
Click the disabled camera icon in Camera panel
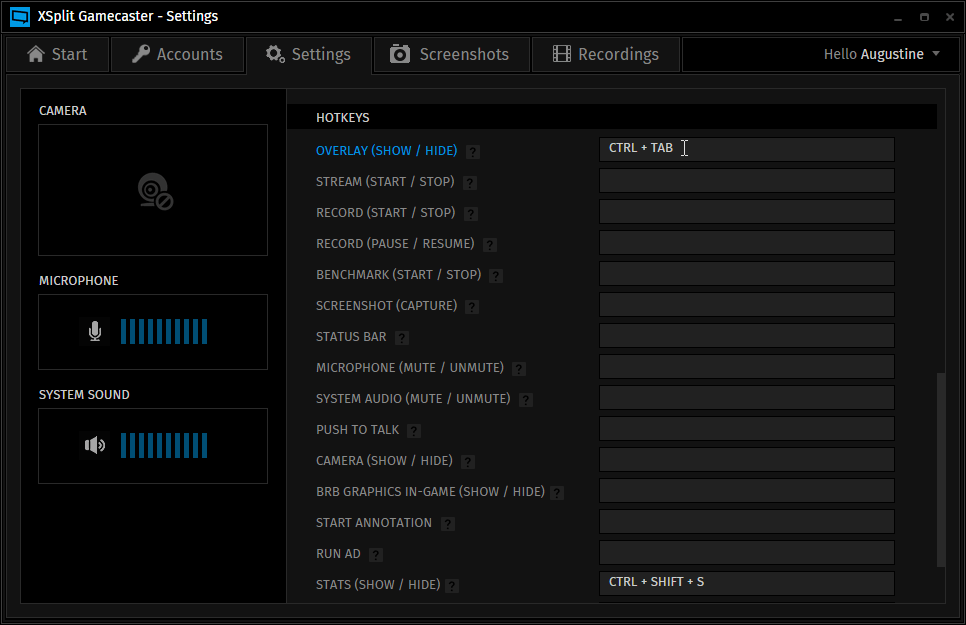point(154,191)
